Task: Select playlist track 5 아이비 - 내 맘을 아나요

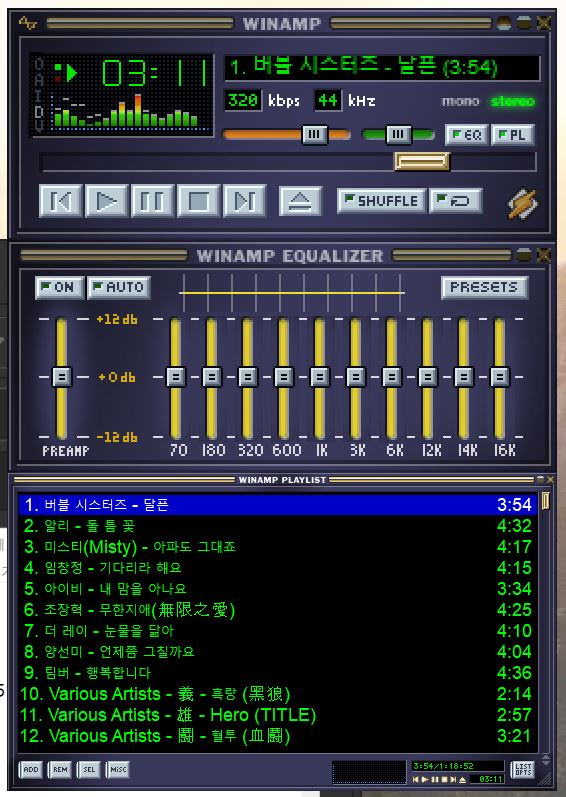Action: [278, 589]
